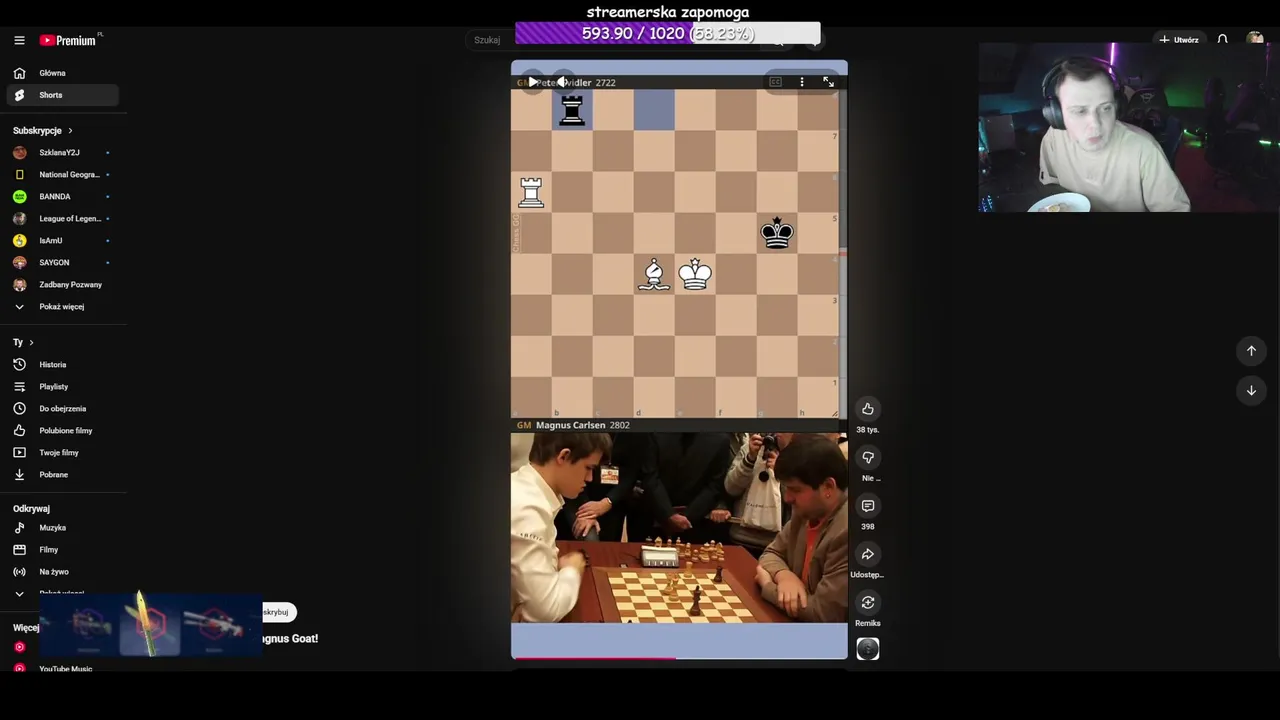The image size is (1280, 720).
Task: Click the black rook on chessboard
Action: tap(572, 110)
